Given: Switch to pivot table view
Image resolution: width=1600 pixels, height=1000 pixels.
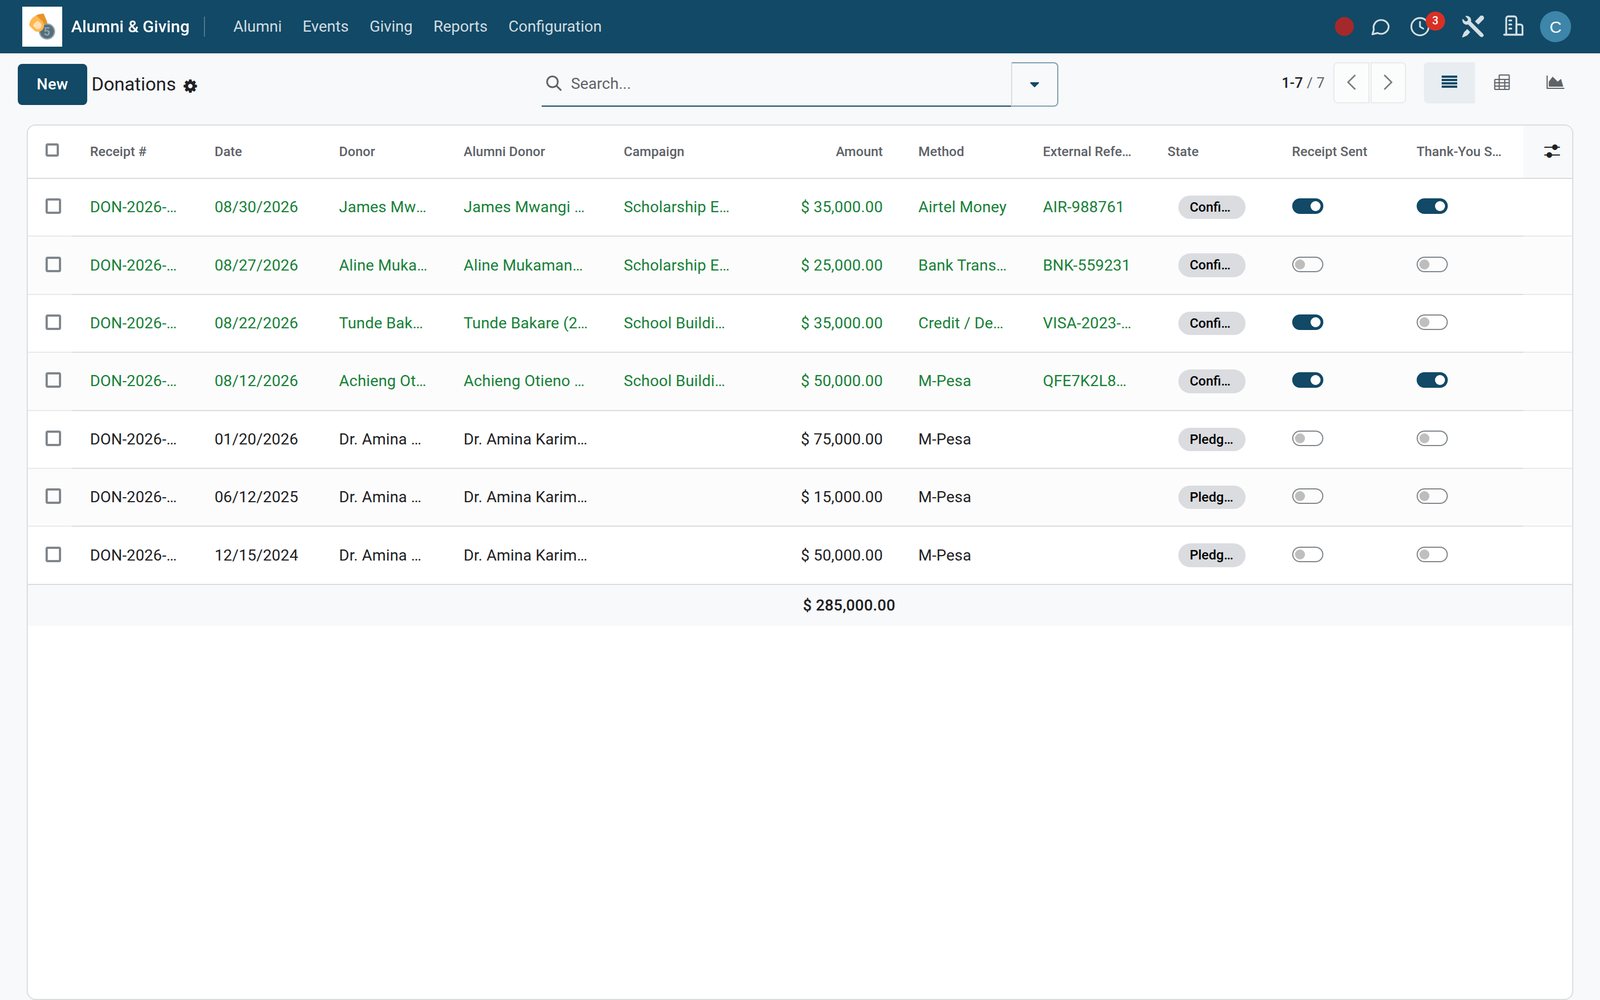Looking at the screenshot, I should 1502,83.
